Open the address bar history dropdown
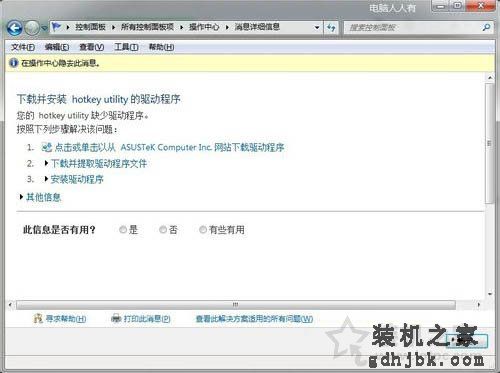This screenshot has height=373, width=500. pos(317,27)
